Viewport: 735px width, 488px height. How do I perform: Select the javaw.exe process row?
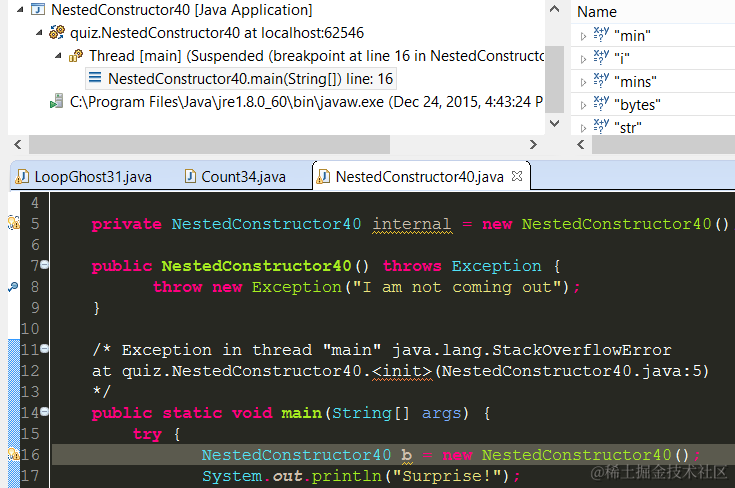coord(297,101)
